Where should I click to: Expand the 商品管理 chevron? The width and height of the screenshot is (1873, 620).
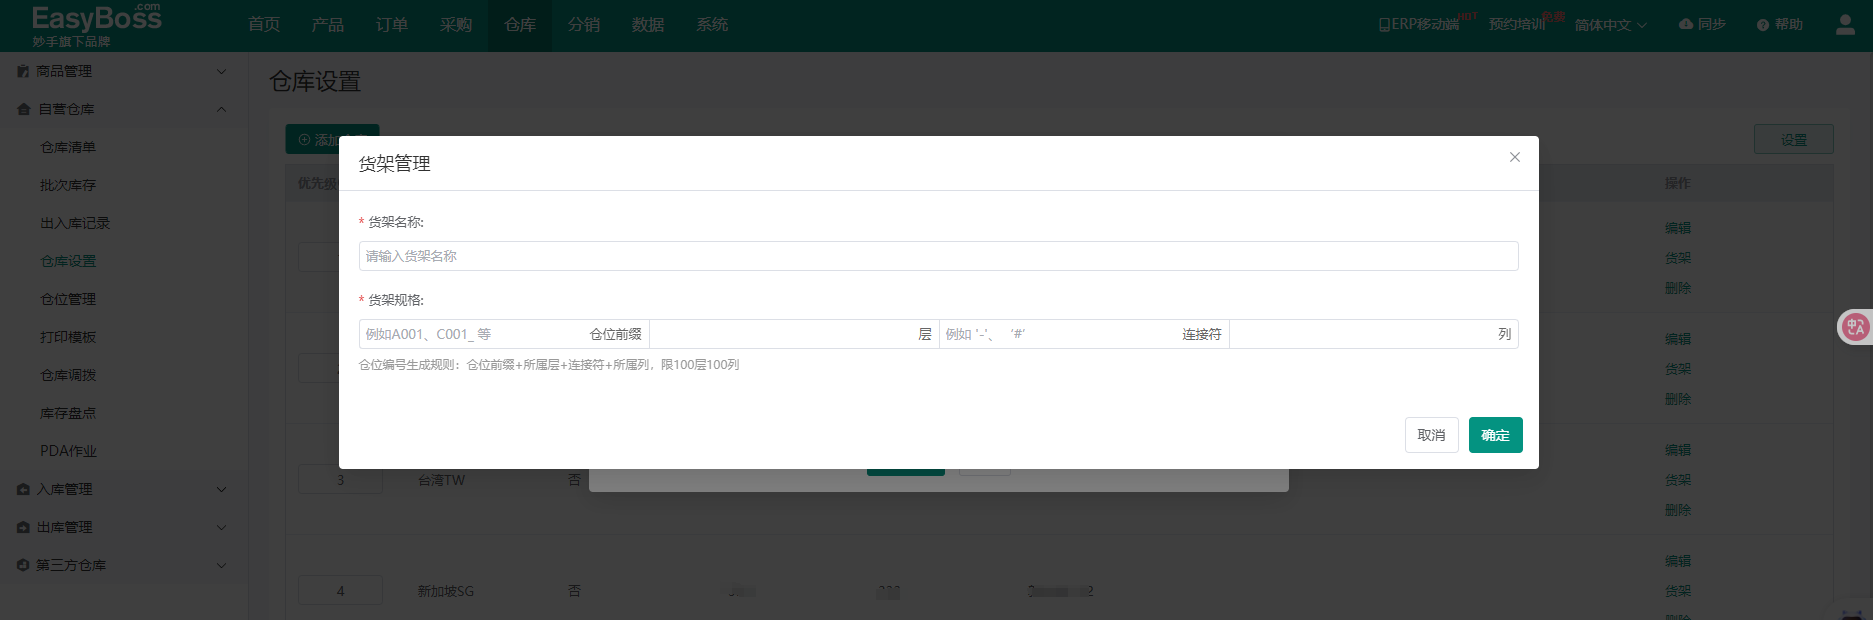(x=222, y=71)
